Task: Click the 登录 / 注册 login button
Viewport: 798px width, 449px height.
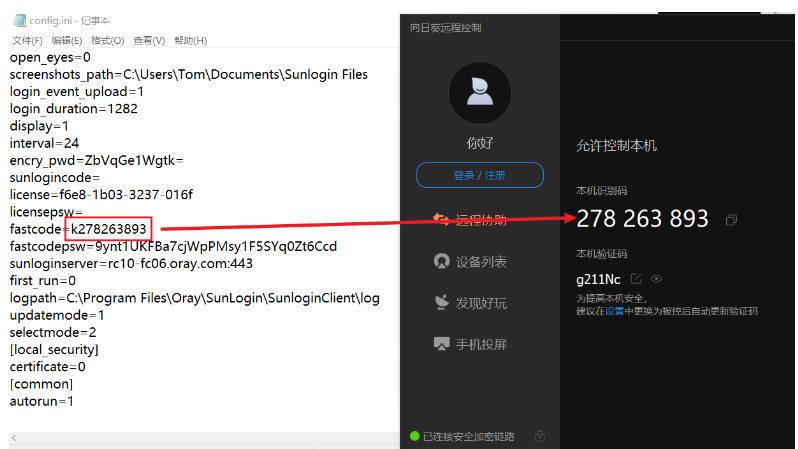Action: click(479, 175)
